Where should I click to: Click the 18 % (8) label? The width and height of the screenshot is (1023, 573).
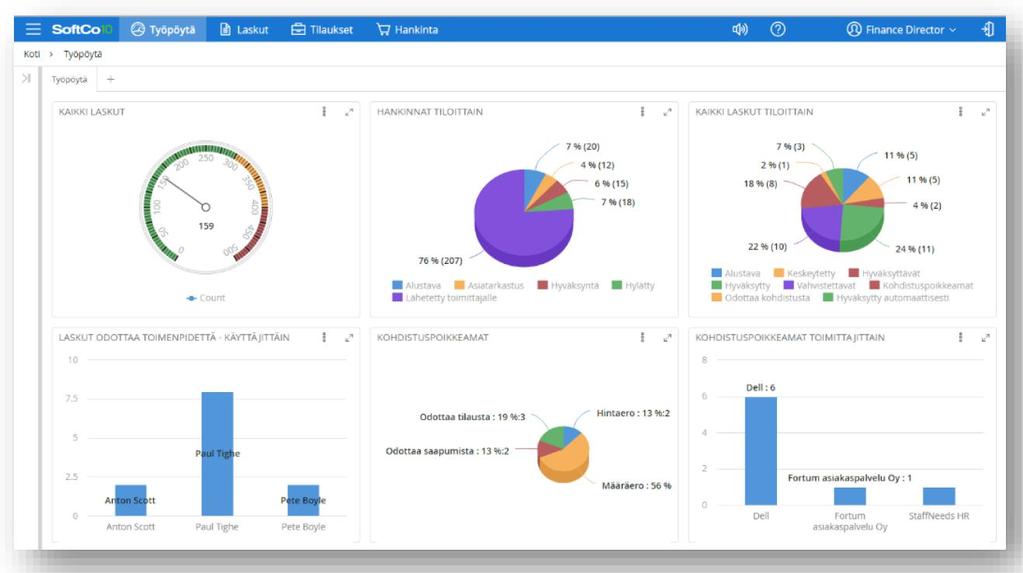(761, 183)
